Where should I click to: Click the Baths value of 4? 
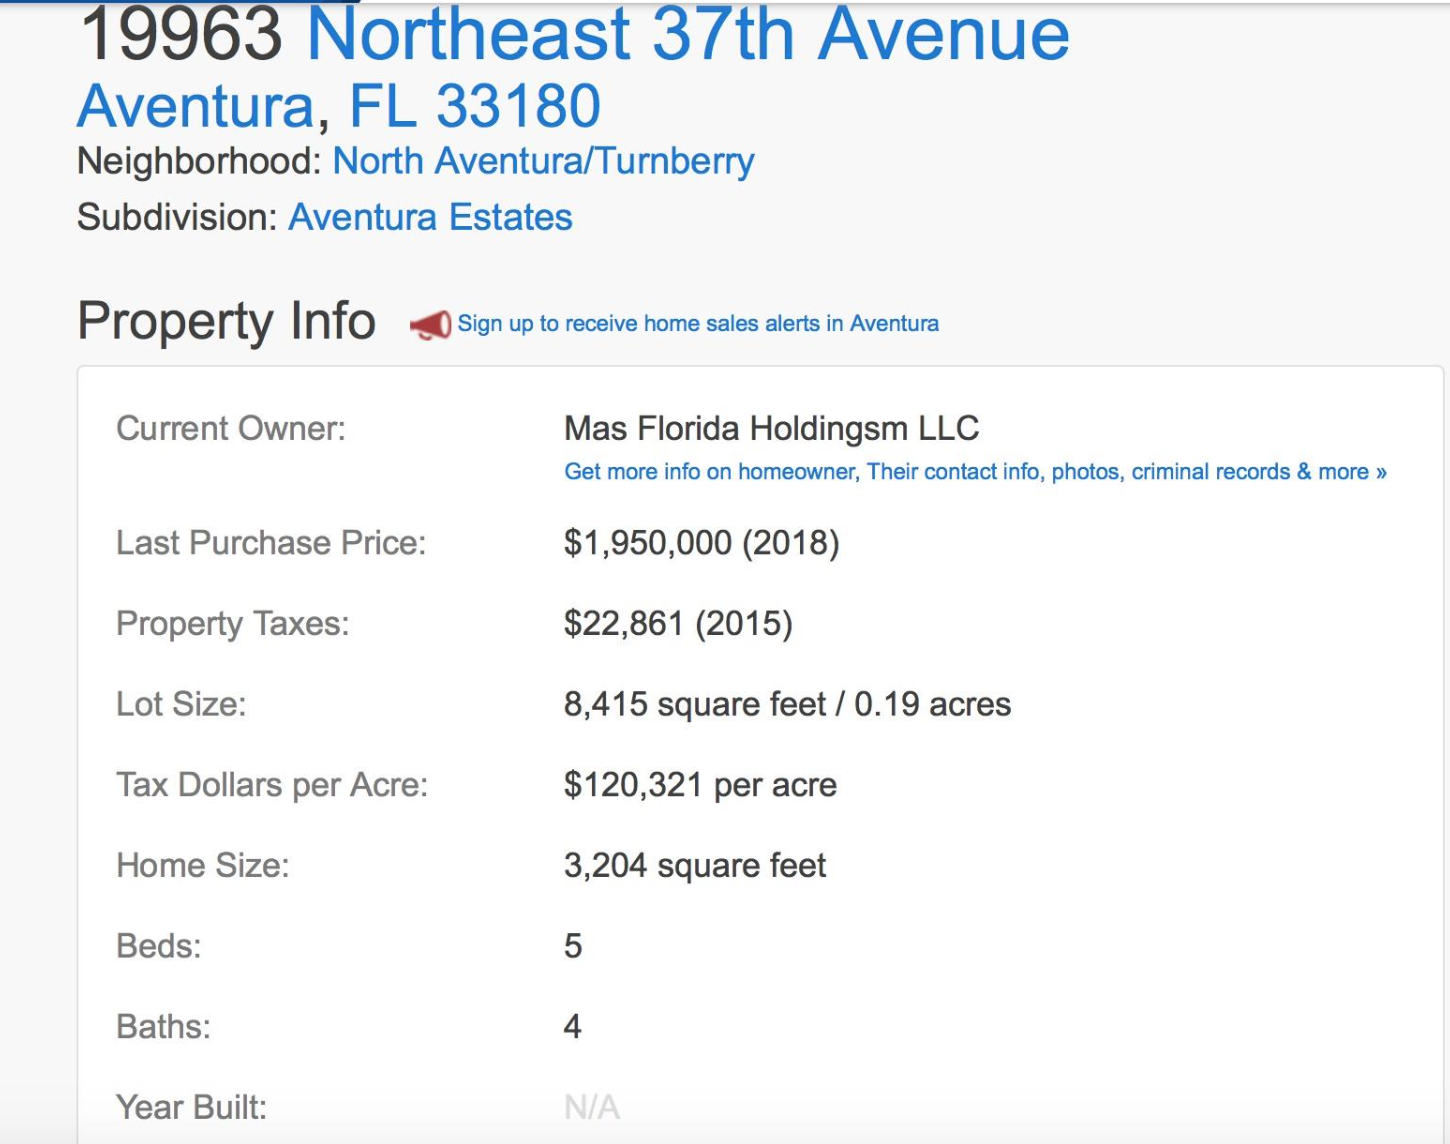point(572,1027)
